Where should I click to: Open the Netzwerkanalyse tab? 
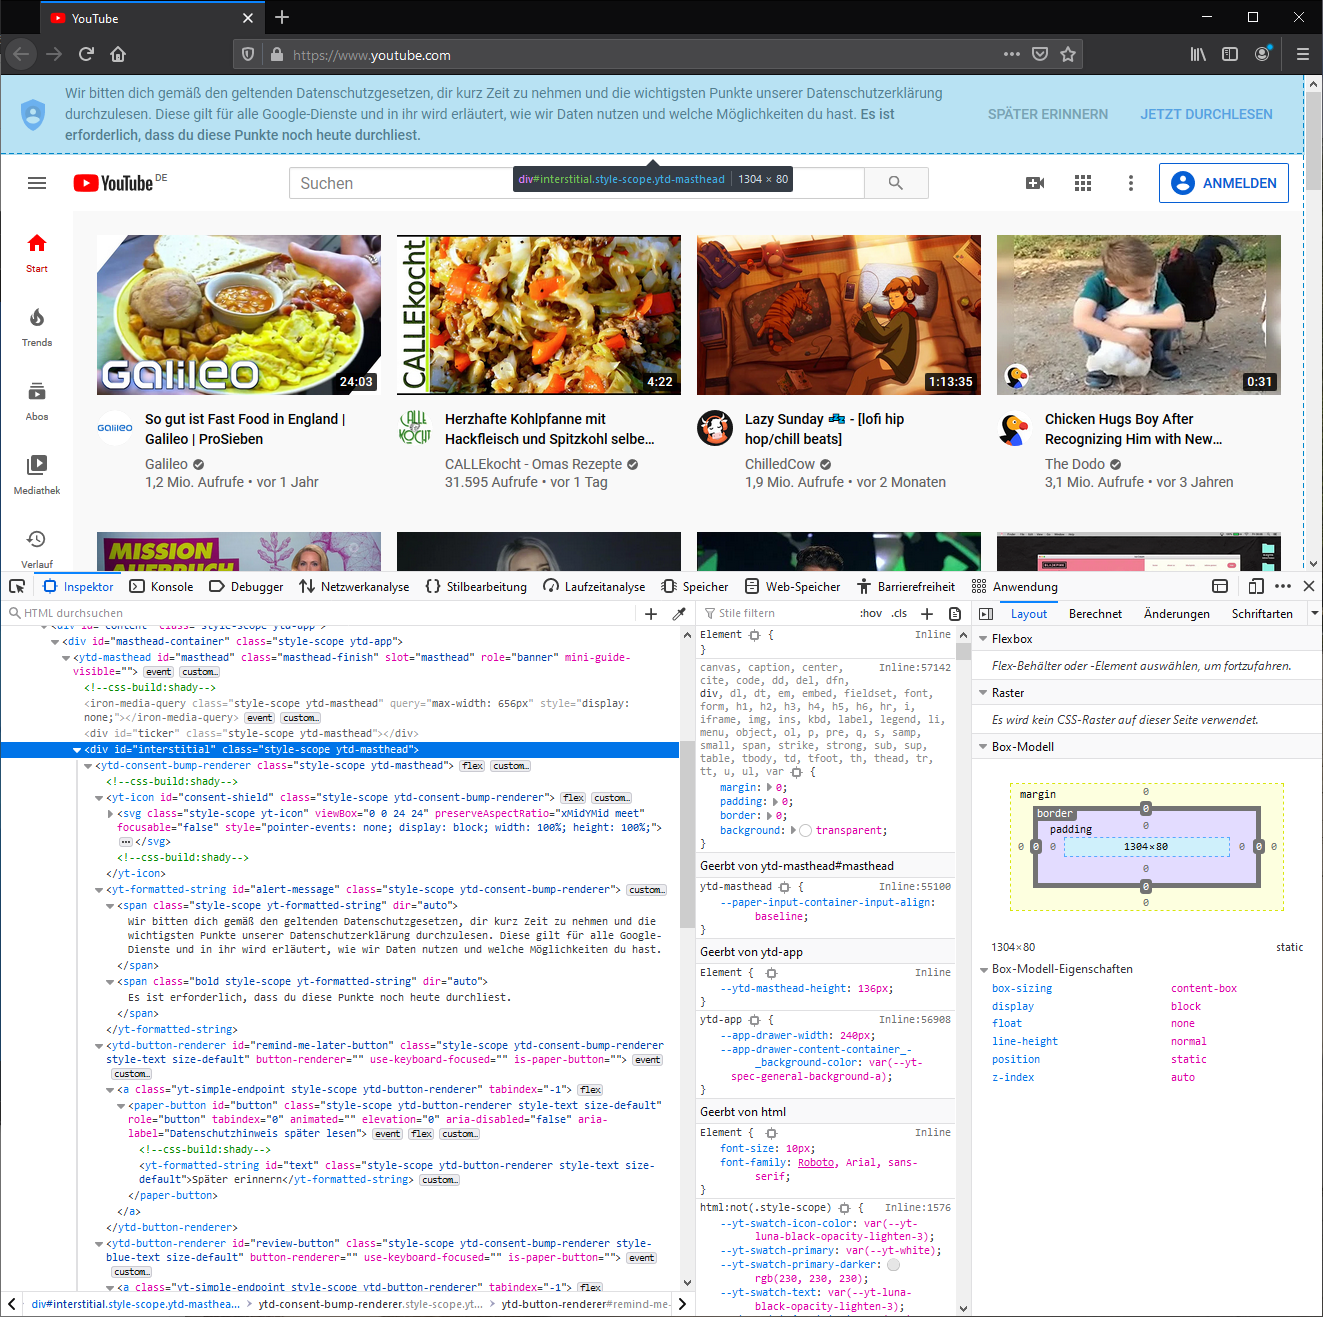(354, 586)
